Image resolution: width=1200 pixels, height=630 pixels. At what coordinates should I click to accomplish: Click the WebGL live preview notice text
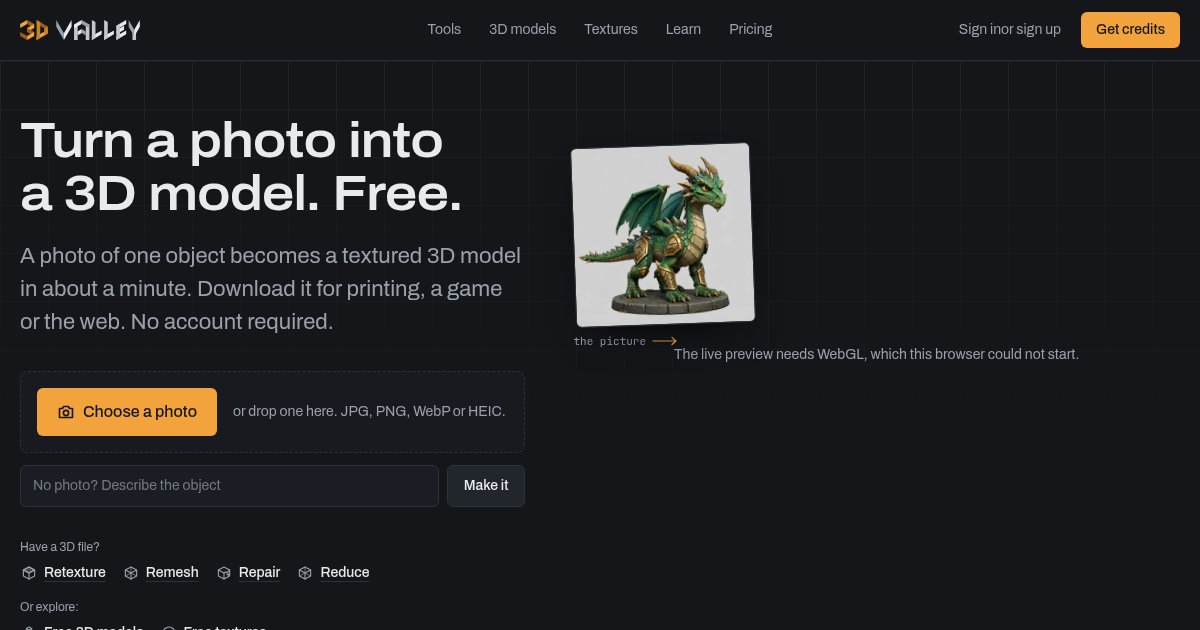[x=876, y=354]
